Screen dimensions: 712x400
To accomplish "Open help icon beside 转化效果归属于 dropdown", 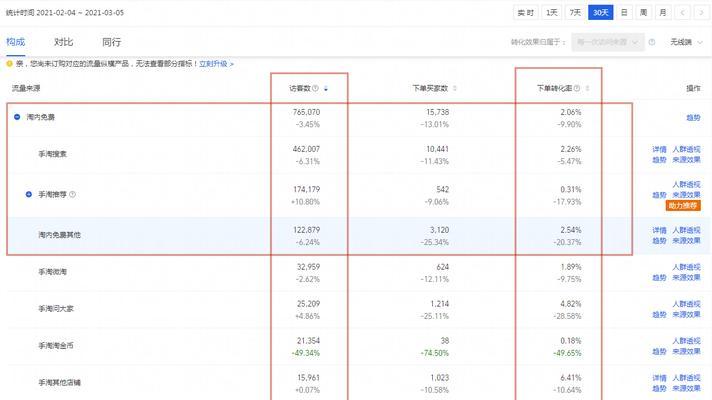I will tap(652, 42).
